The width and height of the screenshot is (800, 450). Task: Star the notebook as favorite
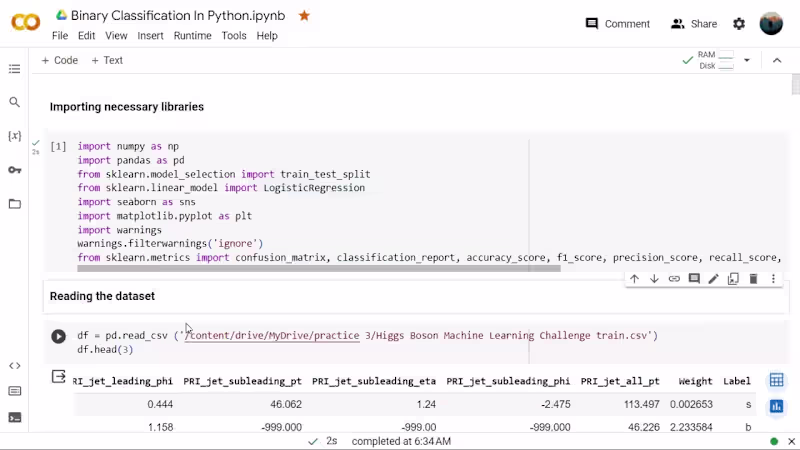coord(304,16)
